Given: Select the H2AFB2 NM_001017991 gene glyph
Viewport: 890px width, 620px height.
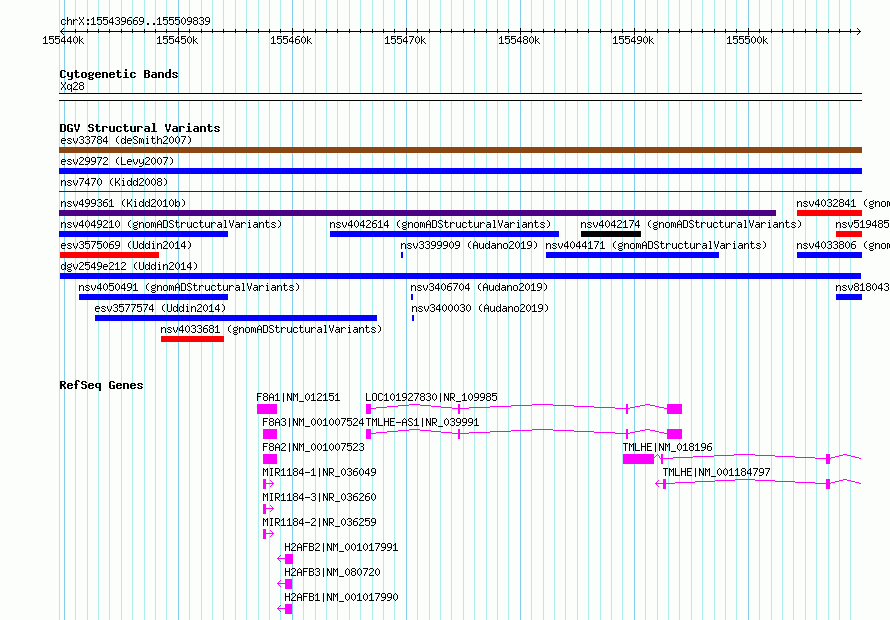Looking at the screenshot, I should point(285,559).
